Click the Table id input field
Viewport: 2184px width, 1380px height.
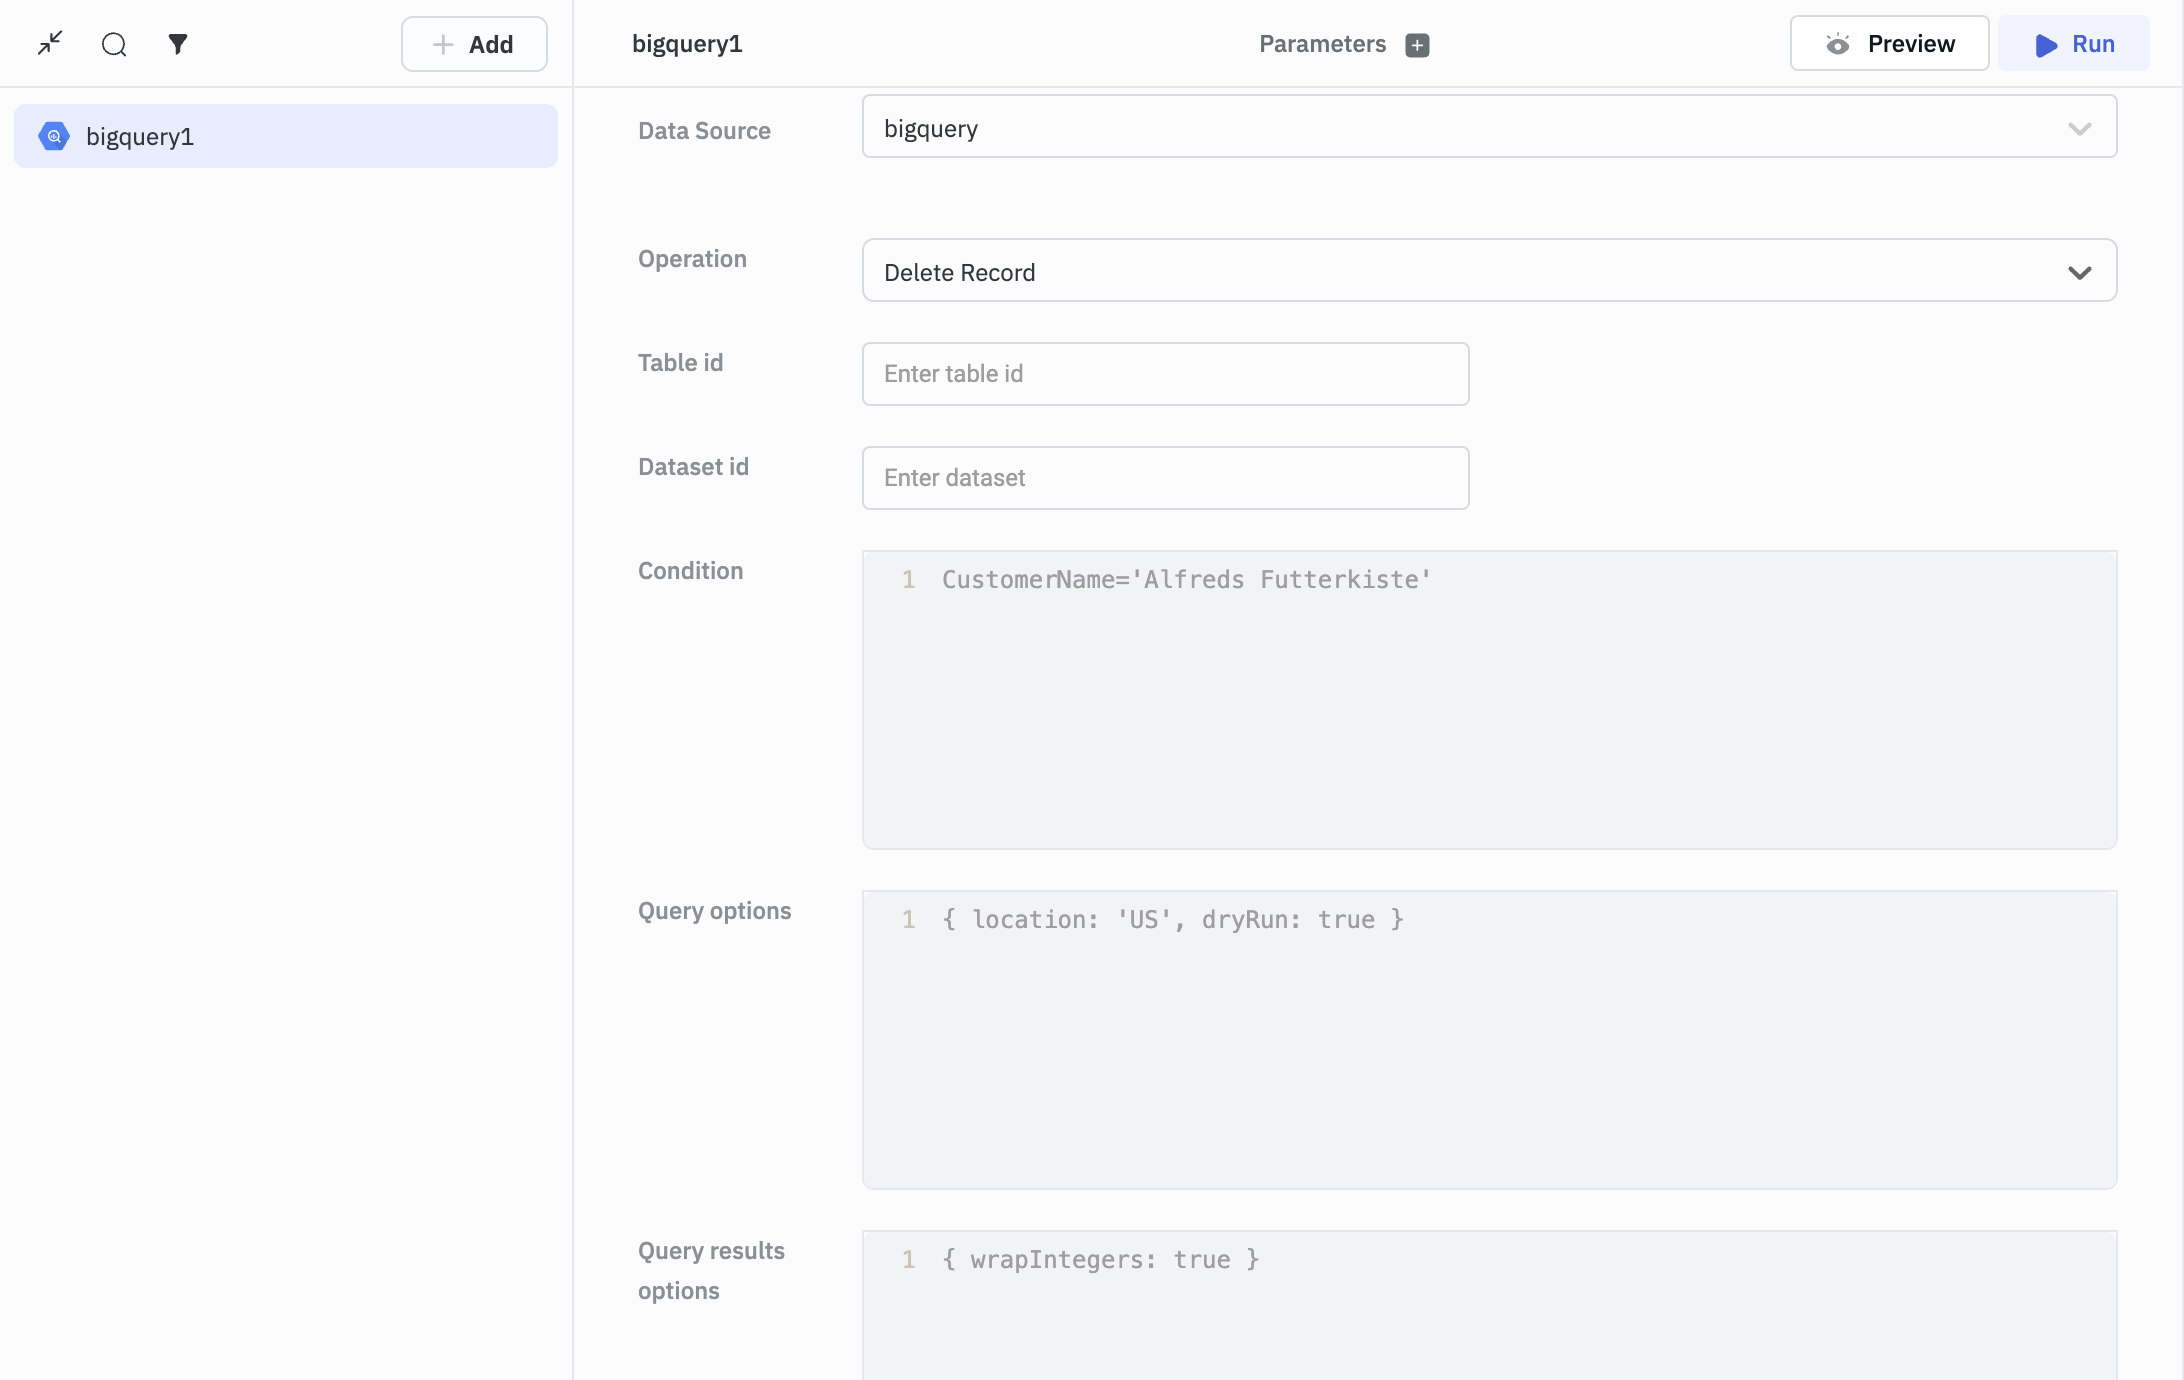click(1164, 374)
